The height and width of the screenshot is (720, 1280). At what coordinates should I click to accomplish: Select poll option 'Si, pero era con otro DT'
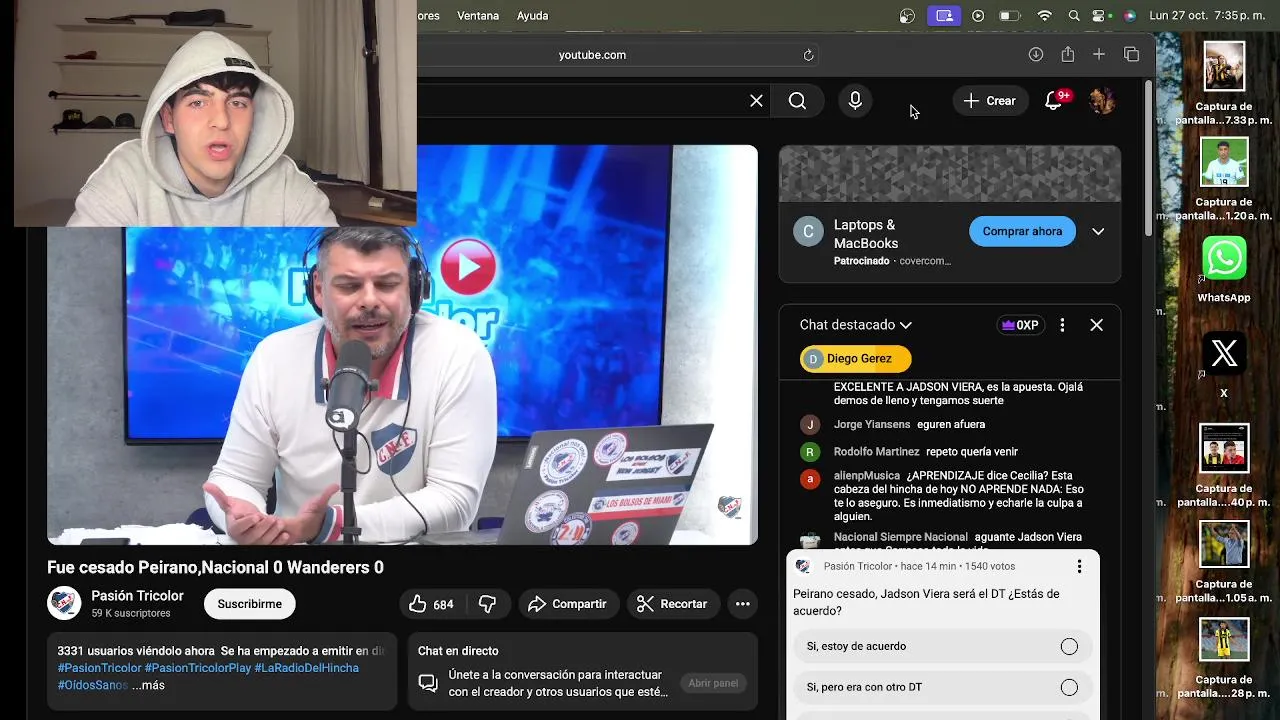943,687
